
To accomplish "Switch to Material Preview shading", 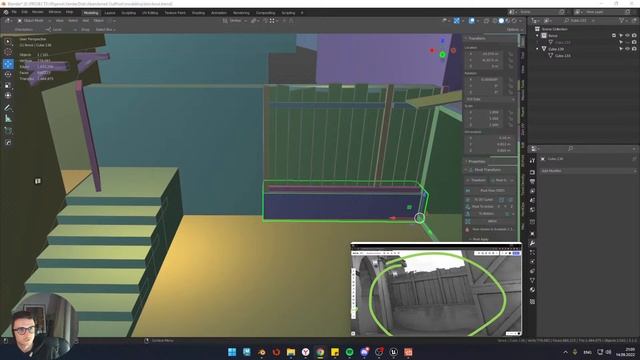I will [x=508, y=20].
